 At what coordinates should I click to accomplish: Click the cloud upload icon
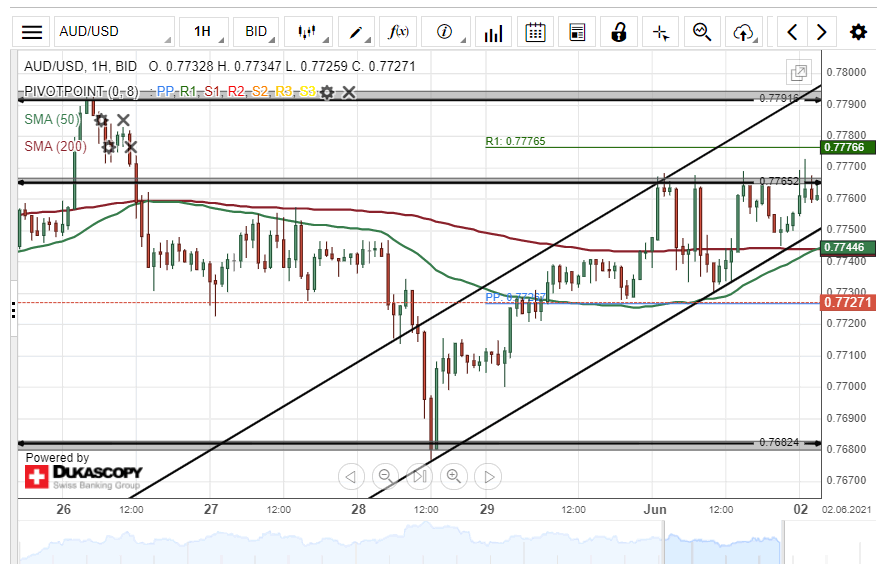click(743, 32)
